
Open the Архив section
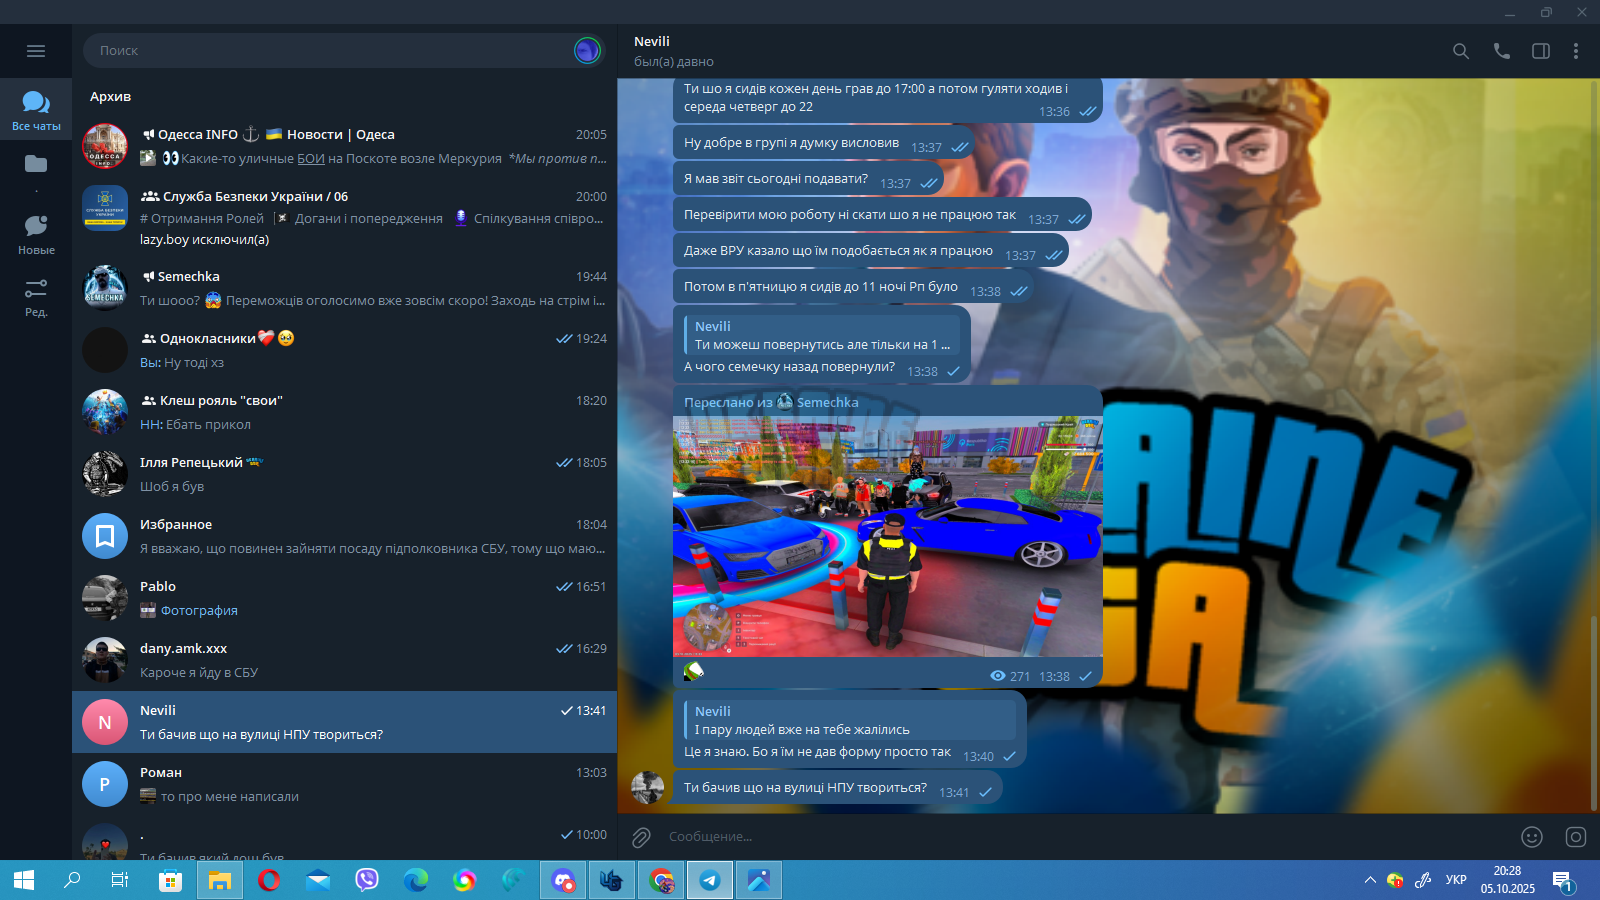coord(111,97)
